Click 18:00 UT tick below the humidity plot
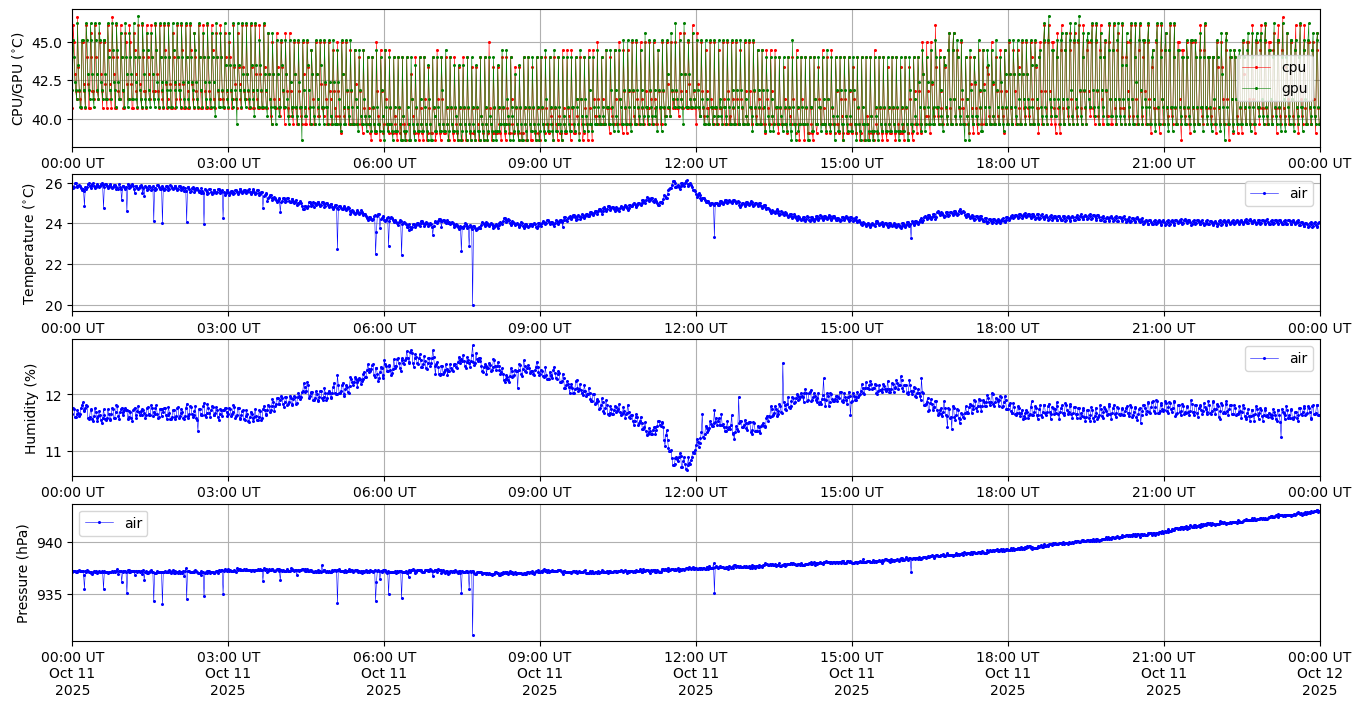The image size is (1361, 707). click(1007, 491)
